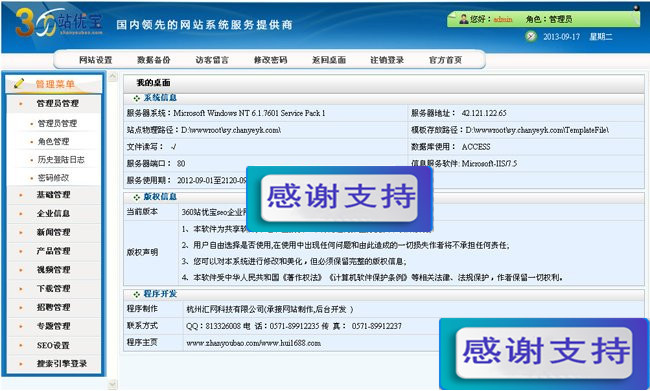The width and height of the screenshot is (650, 391).
Task: Expand the 视频管理 menu group
Action: pos(54,270)
